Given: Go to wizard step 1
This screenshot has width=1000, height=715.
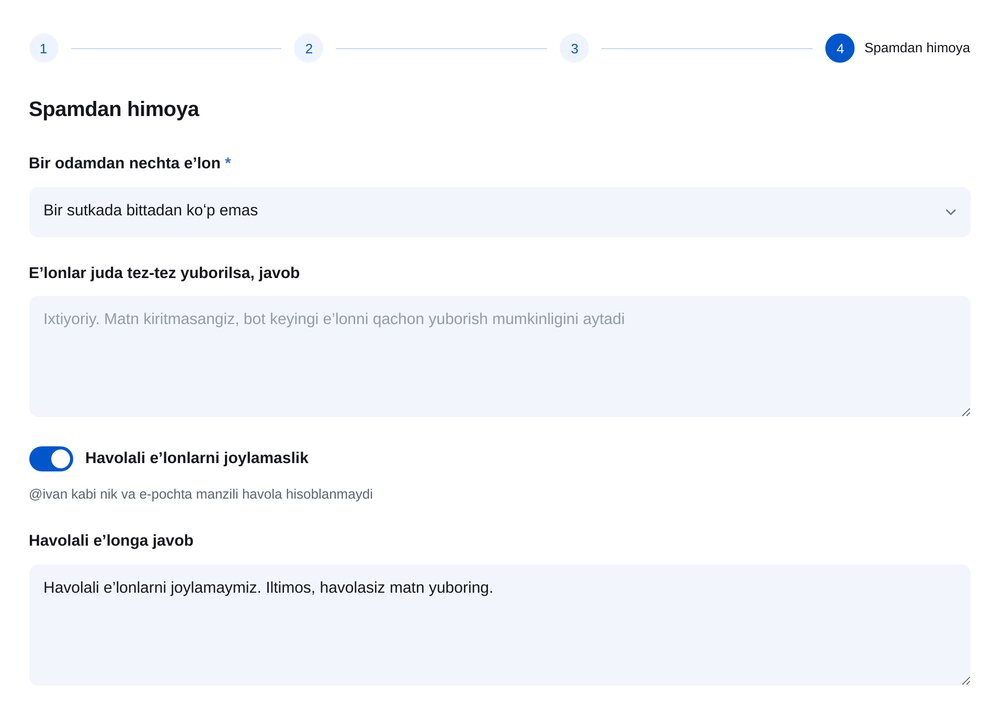Looking at the screenshot, I should (43, 48).
